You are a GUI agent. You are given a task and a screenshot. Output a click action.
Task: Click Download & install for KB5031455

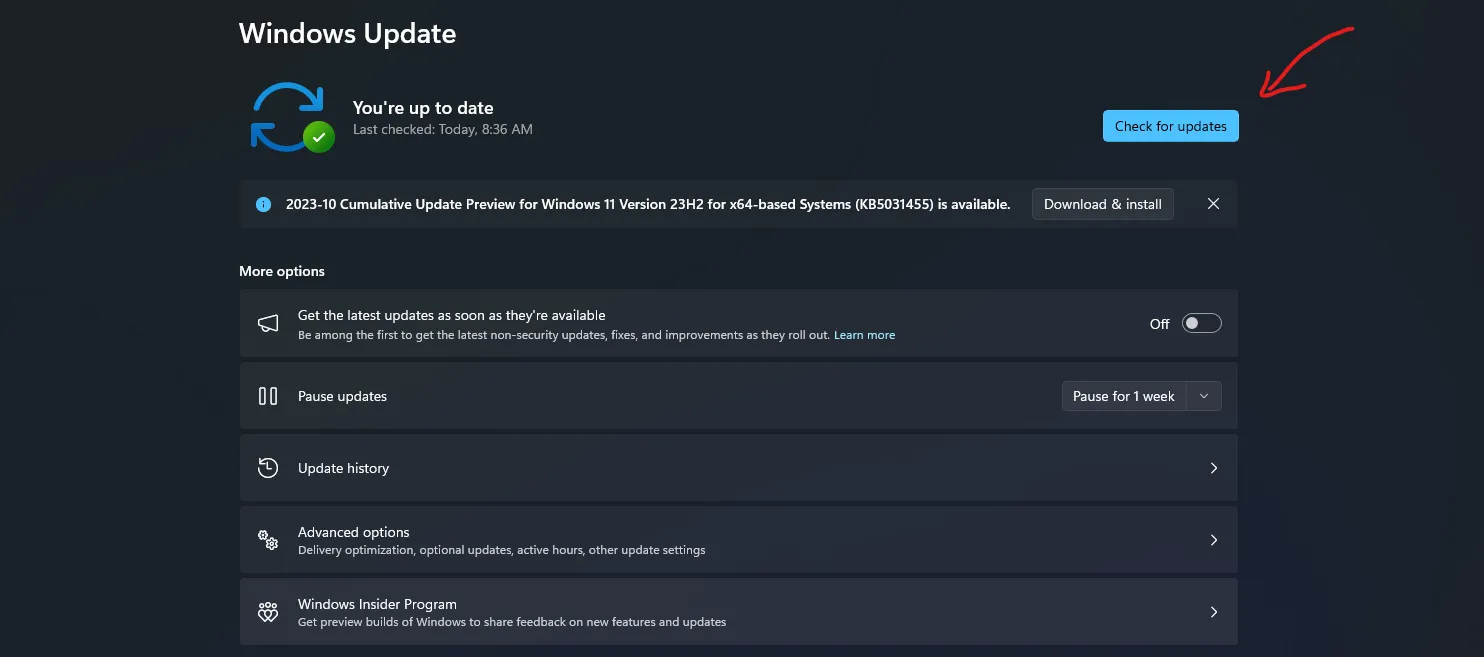pyautogui.click(x=1102, y=204)
